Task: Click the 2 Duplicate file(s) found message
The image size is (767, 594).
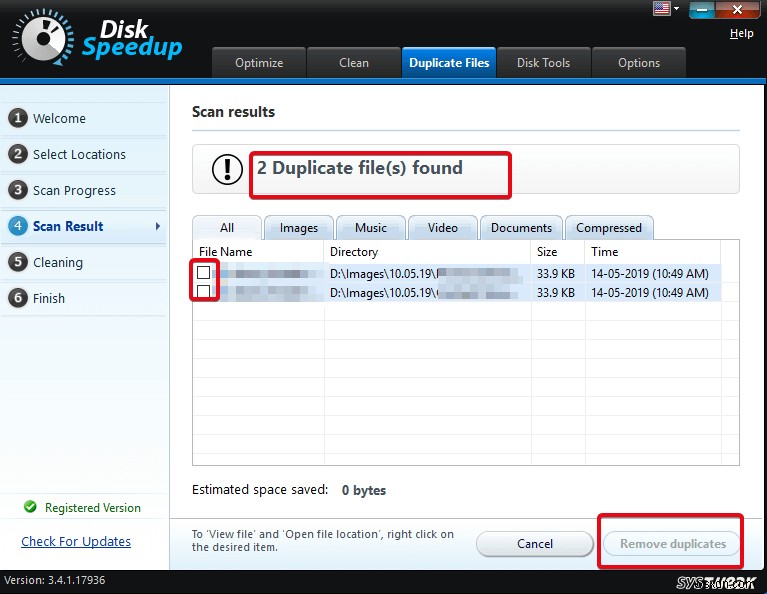Action: pyautogui.click(x=360, y=168)
